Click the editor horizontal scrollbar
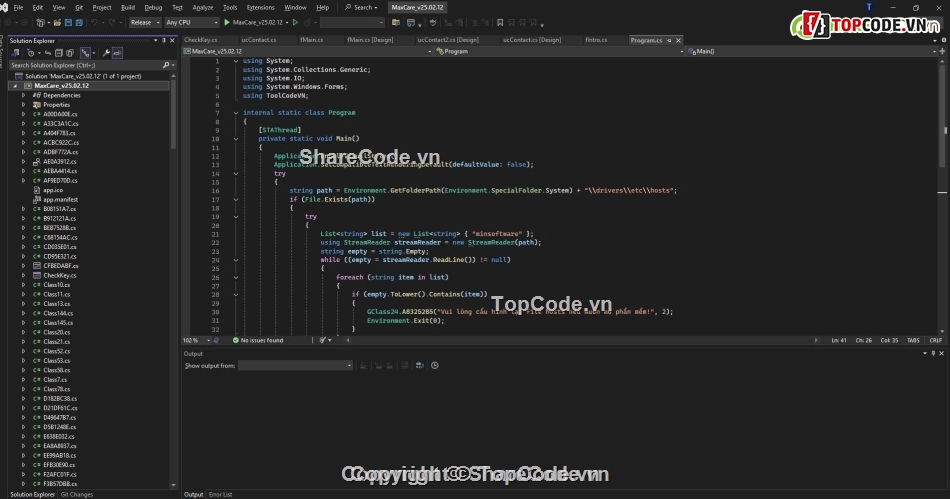Screen dimensions: 950x499 (582, 340)
